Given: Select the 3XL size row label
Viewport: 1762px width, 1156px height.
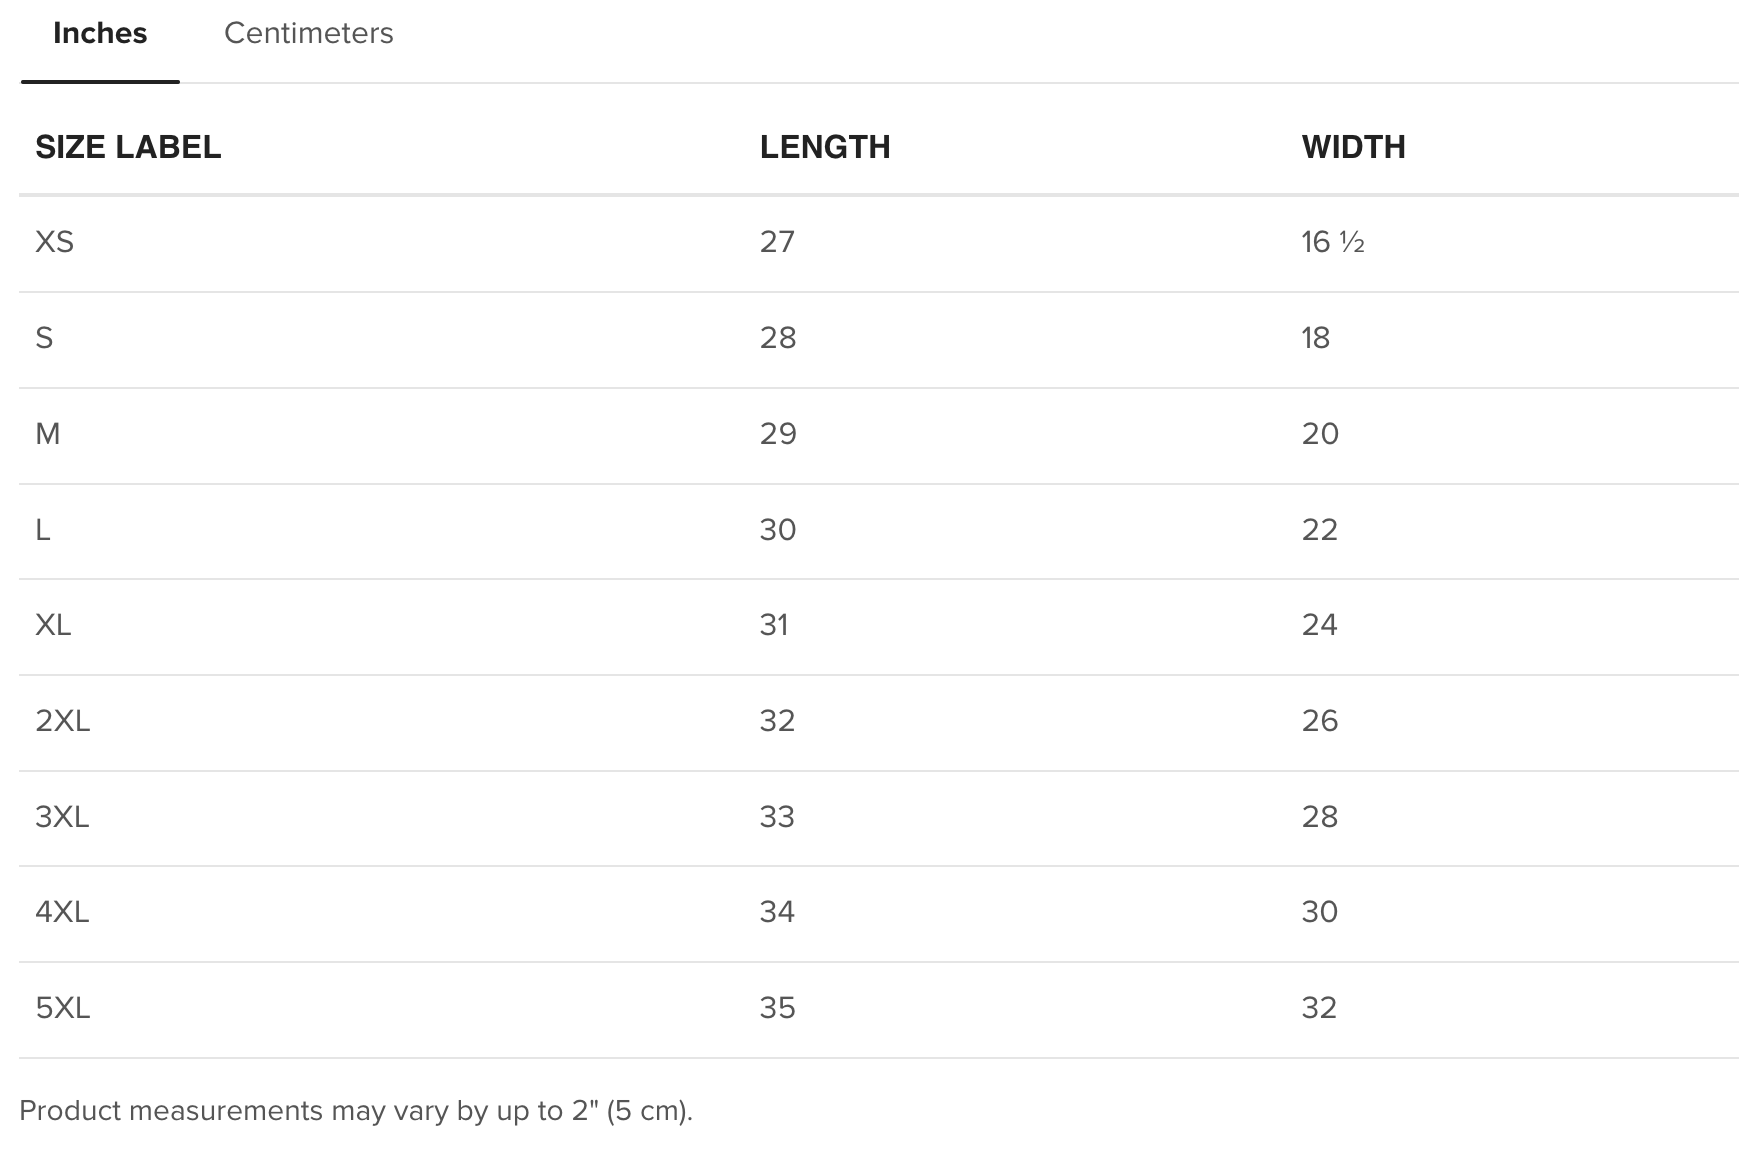Looking at the screenshot, I should [62, 817].
